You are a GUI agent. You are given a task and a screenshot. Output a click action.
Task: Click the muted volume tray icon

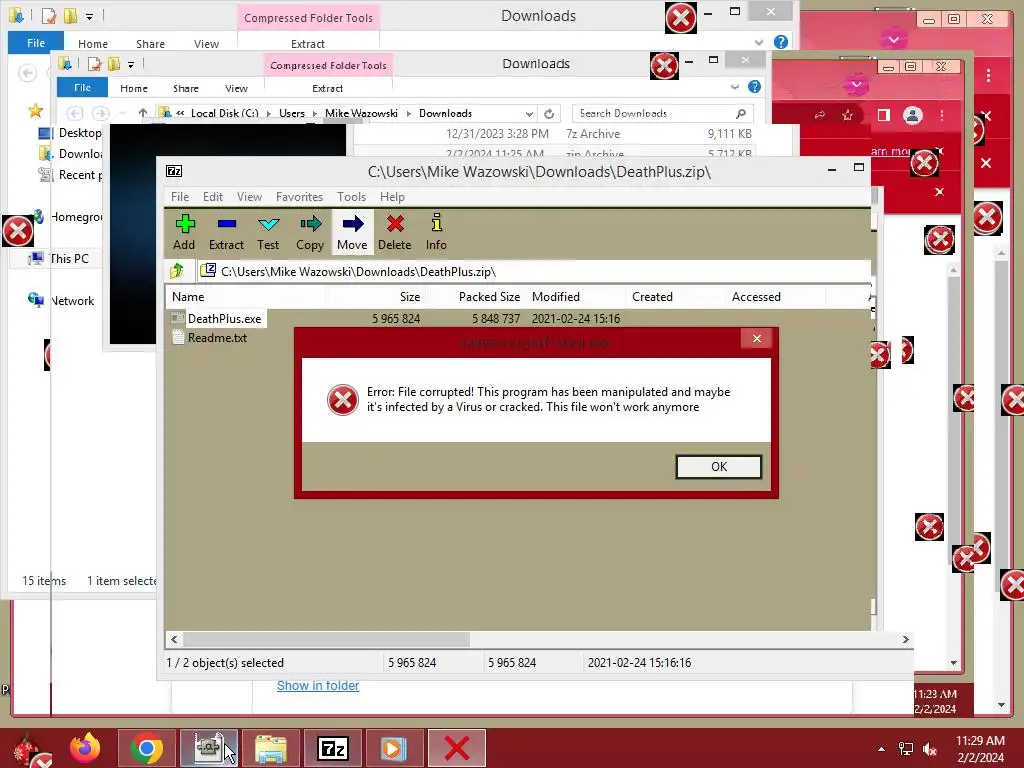[x=930, y=749]
